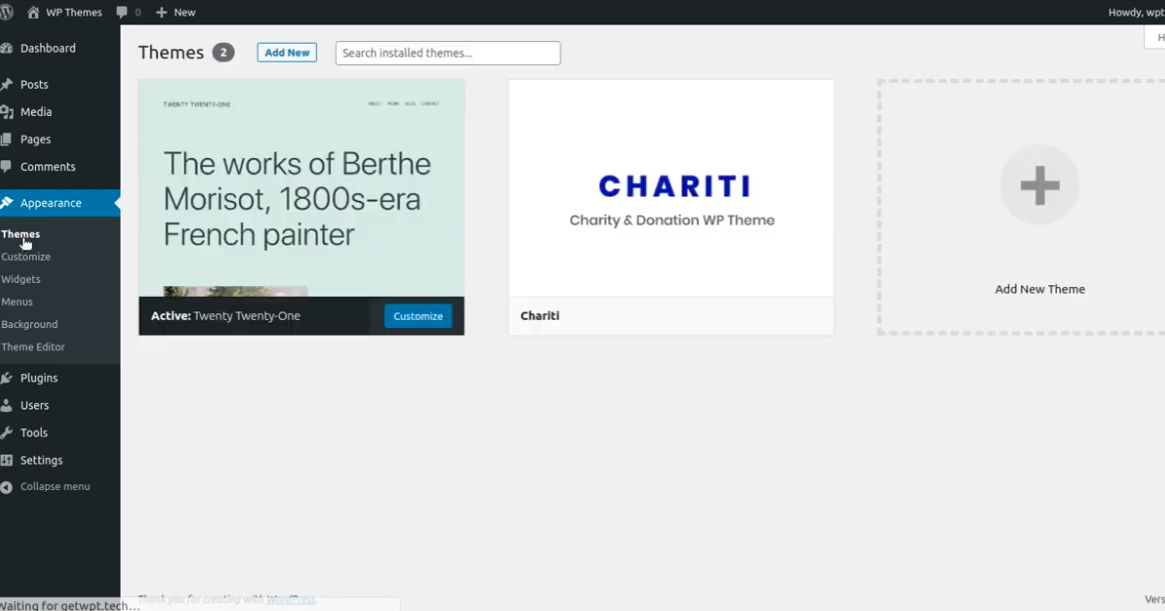Viewport: 1165px width, 611px height.
Task: Collapse the admin sidebar menu
Action: click(54, 487)
